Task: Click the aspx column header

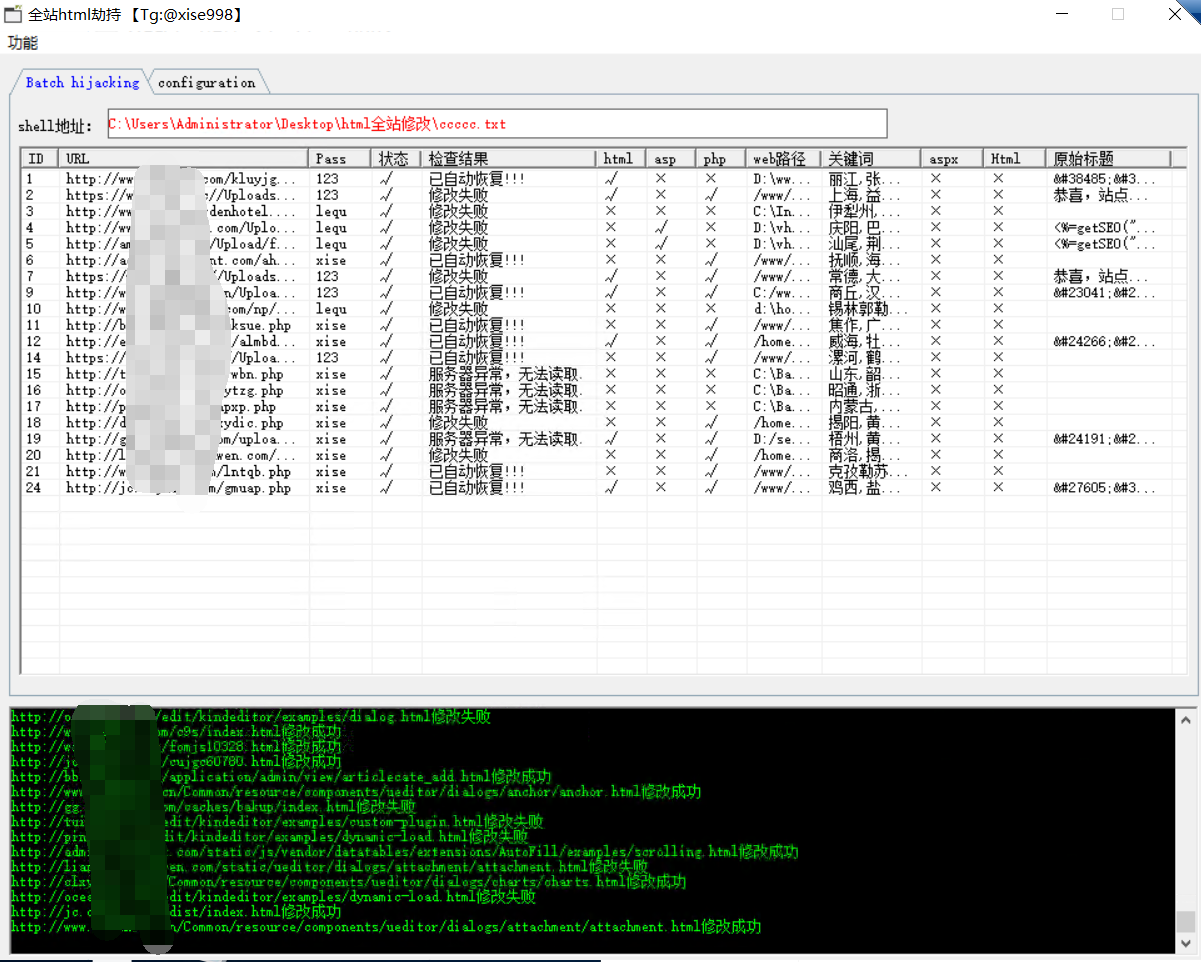Action: [x=951, y=158]
